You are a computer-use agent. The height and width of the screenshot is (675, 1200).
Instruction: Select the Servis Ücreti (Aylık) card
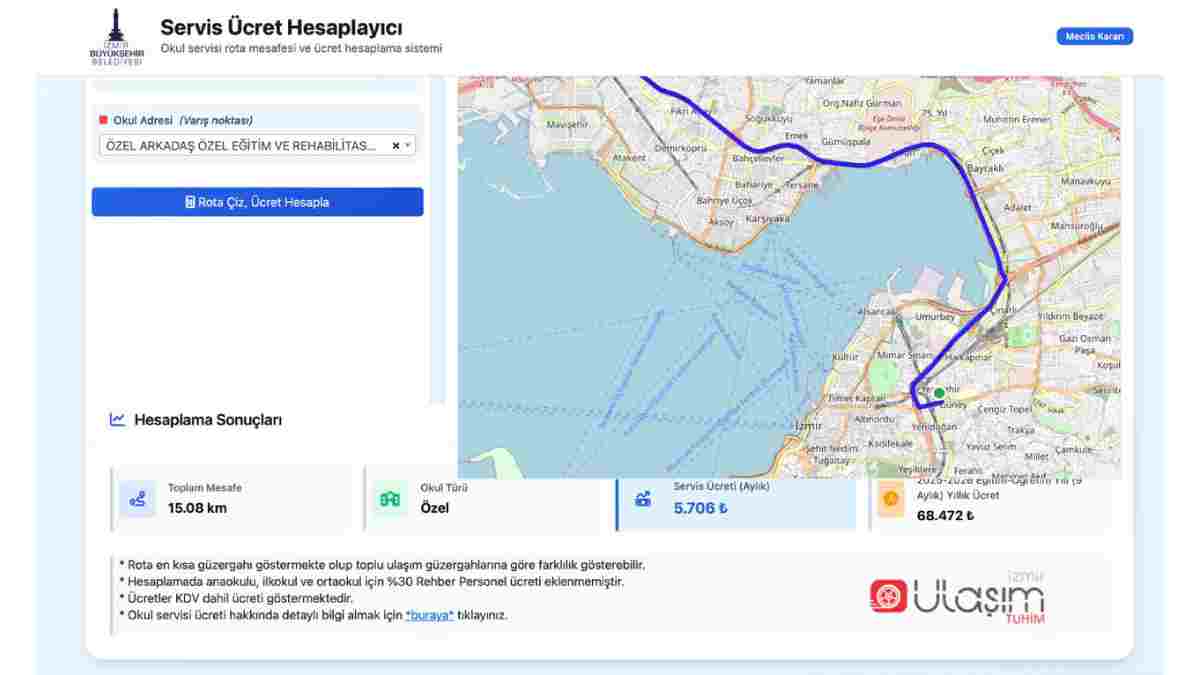tap(737, 500)
